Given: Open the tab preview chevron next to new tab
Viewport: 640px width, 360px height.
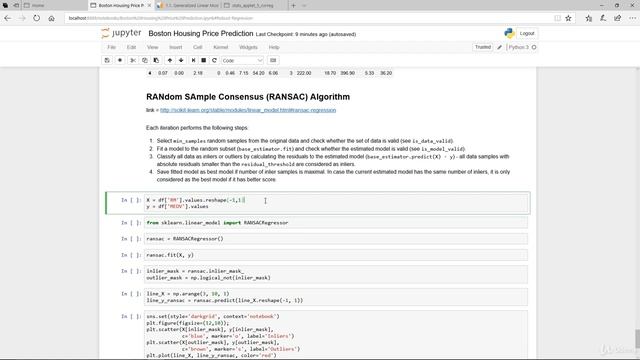Looking at the screenshot, I should click(x=304, y=6).
